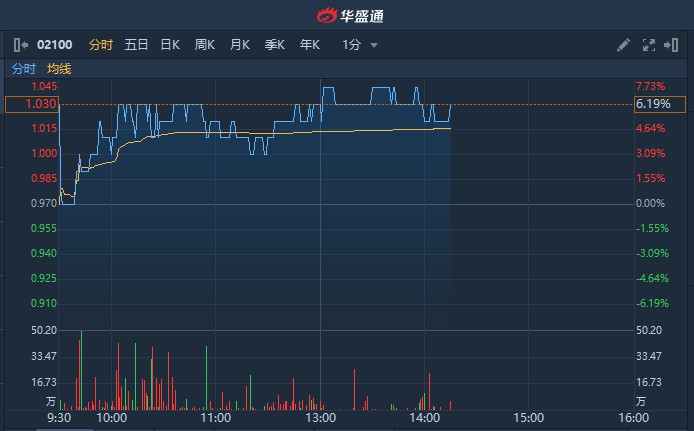Image resolution: width=694 pixels, height=431 pixels.
Task: Select the 分时 chart tab
Action: click(x=101, y=45)
